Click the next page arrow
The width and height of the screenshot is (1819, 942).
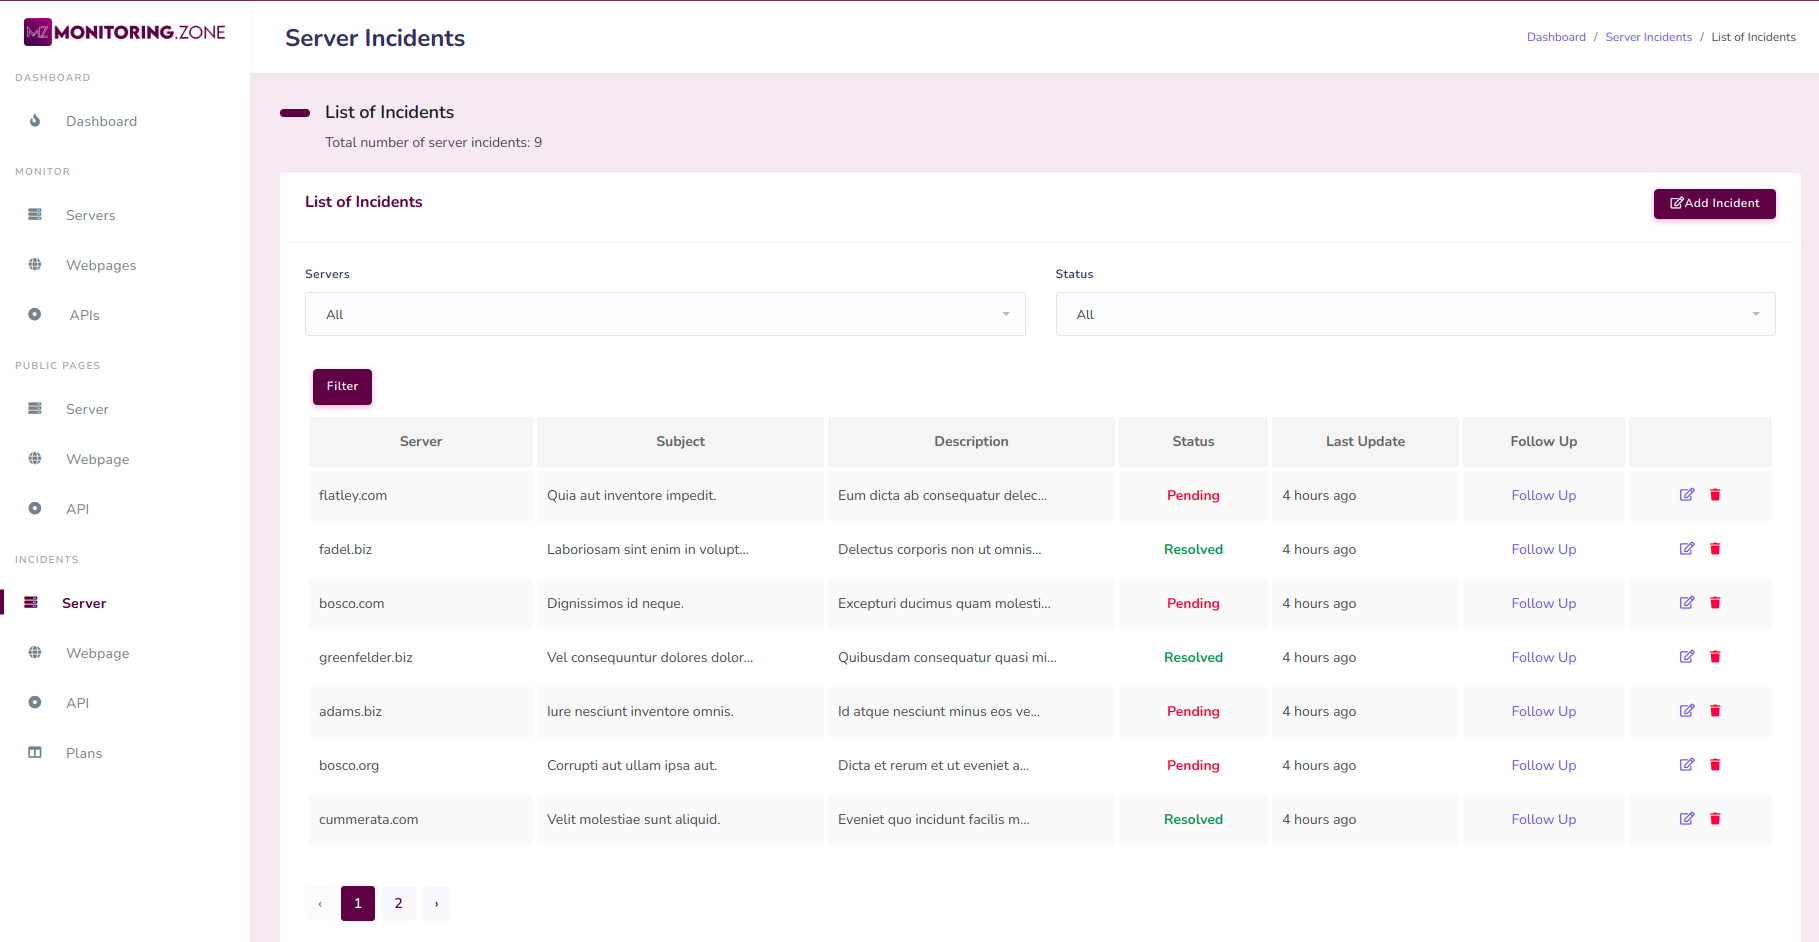click(x=436, y=903)
